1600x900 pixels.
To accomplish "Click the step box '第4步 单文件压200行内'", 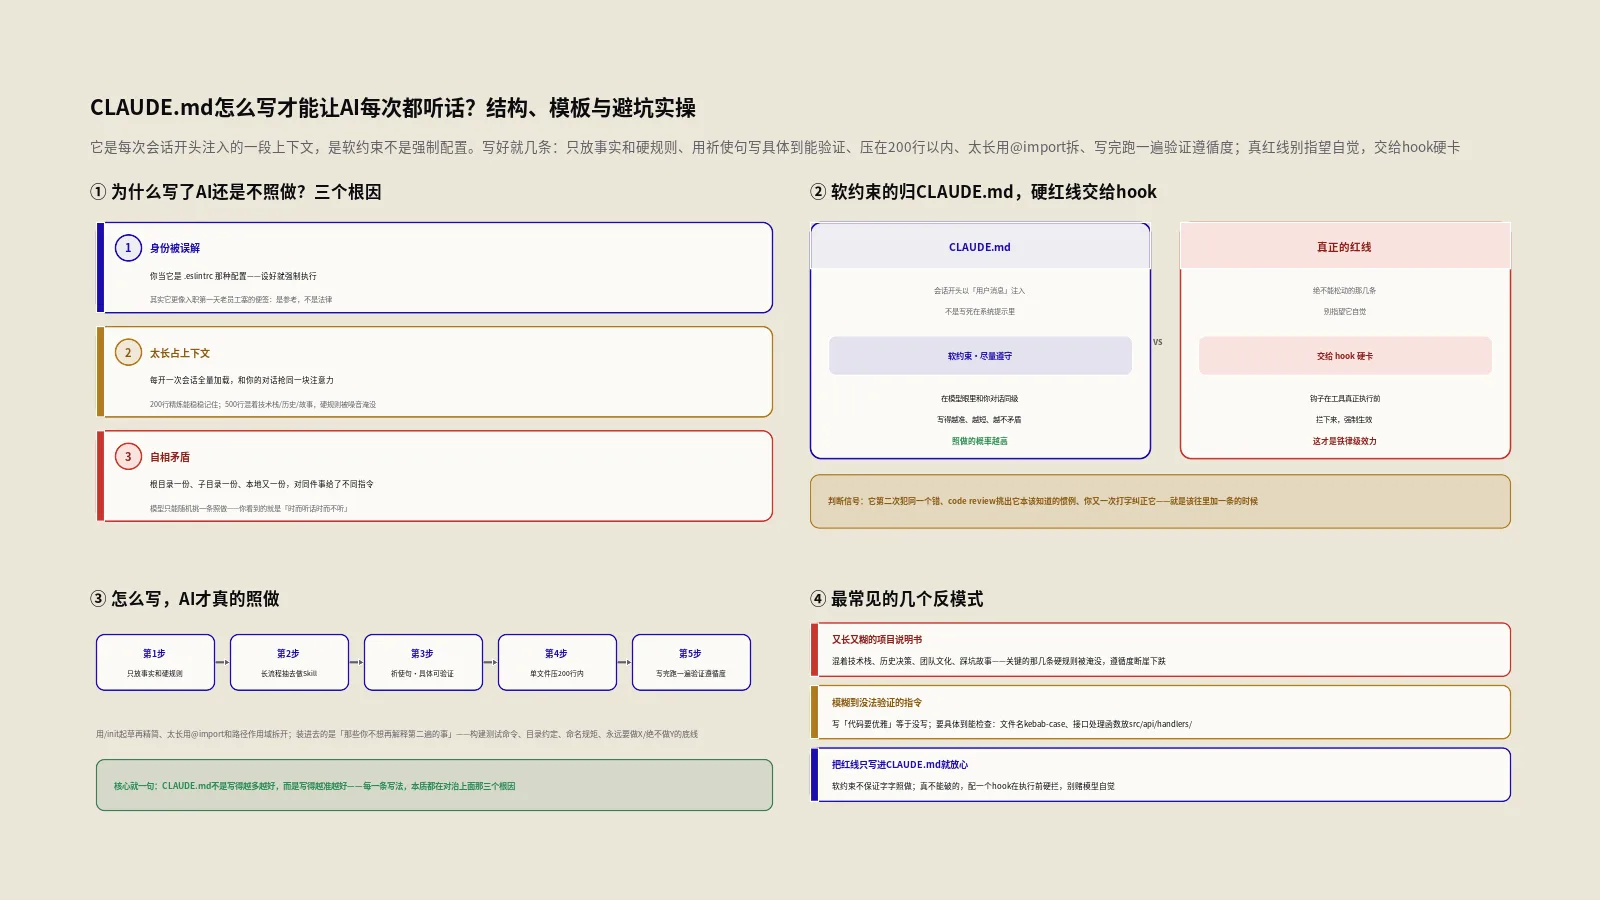I will tap(557, 662).
